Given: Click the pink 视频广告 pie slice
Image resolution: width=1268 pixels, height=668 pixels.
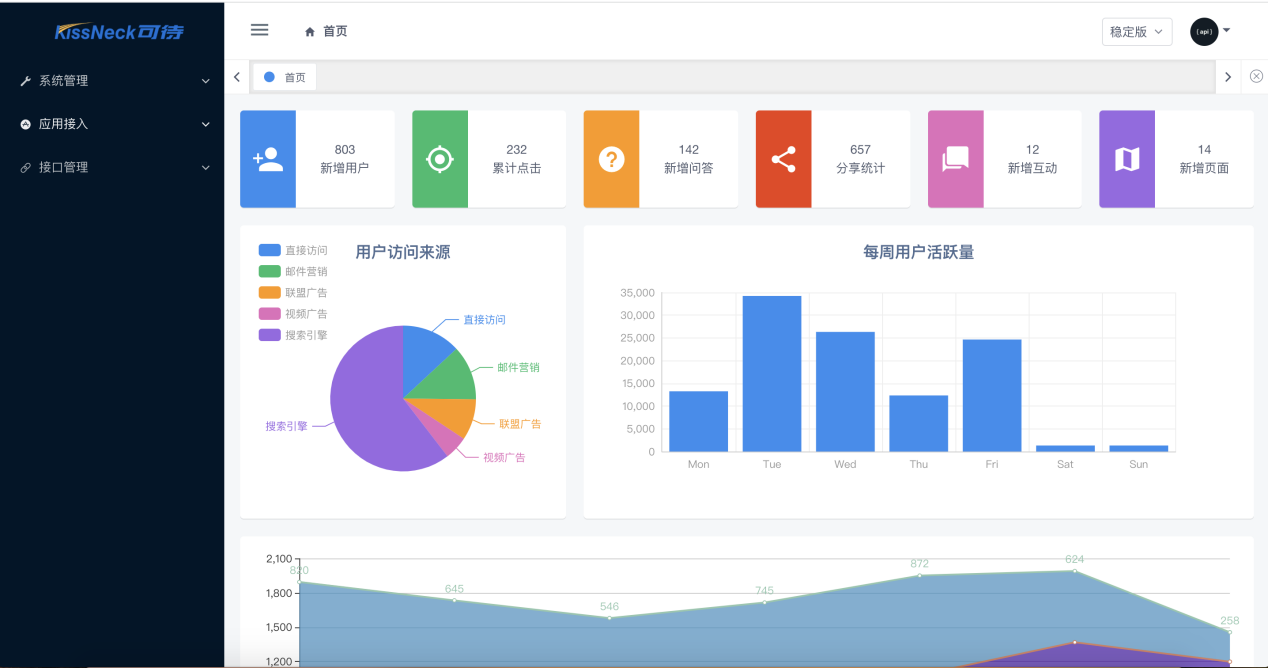Looking at the screenshot, I should coord(443,440).
